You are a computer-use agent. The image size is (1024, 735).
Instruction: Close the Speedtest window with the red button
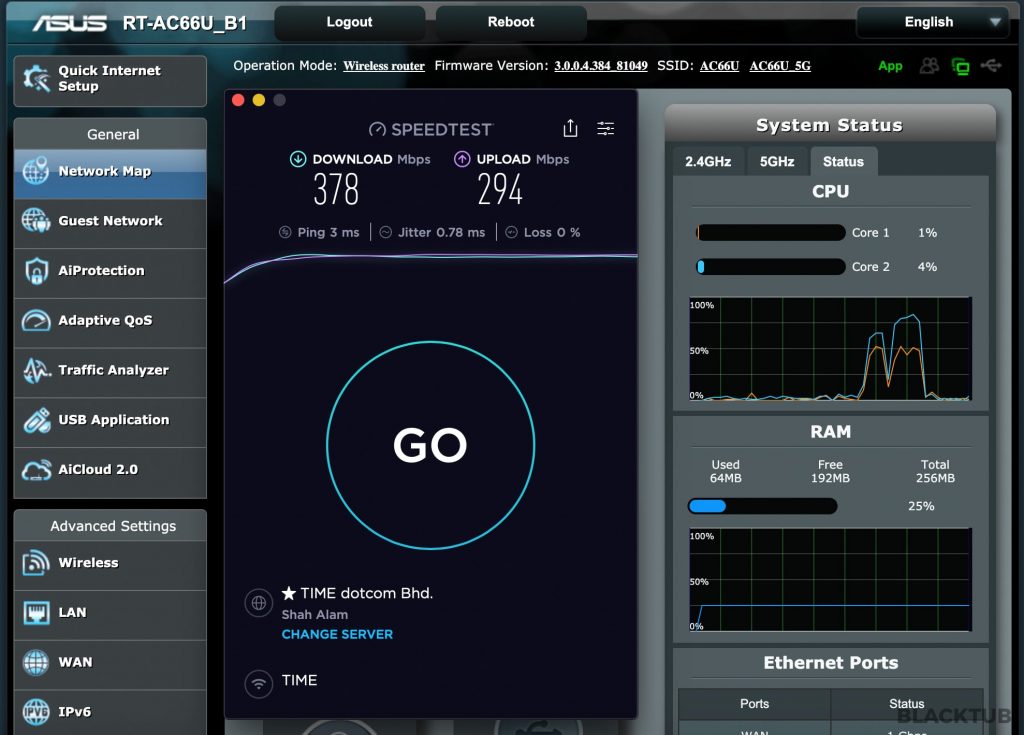238,100
